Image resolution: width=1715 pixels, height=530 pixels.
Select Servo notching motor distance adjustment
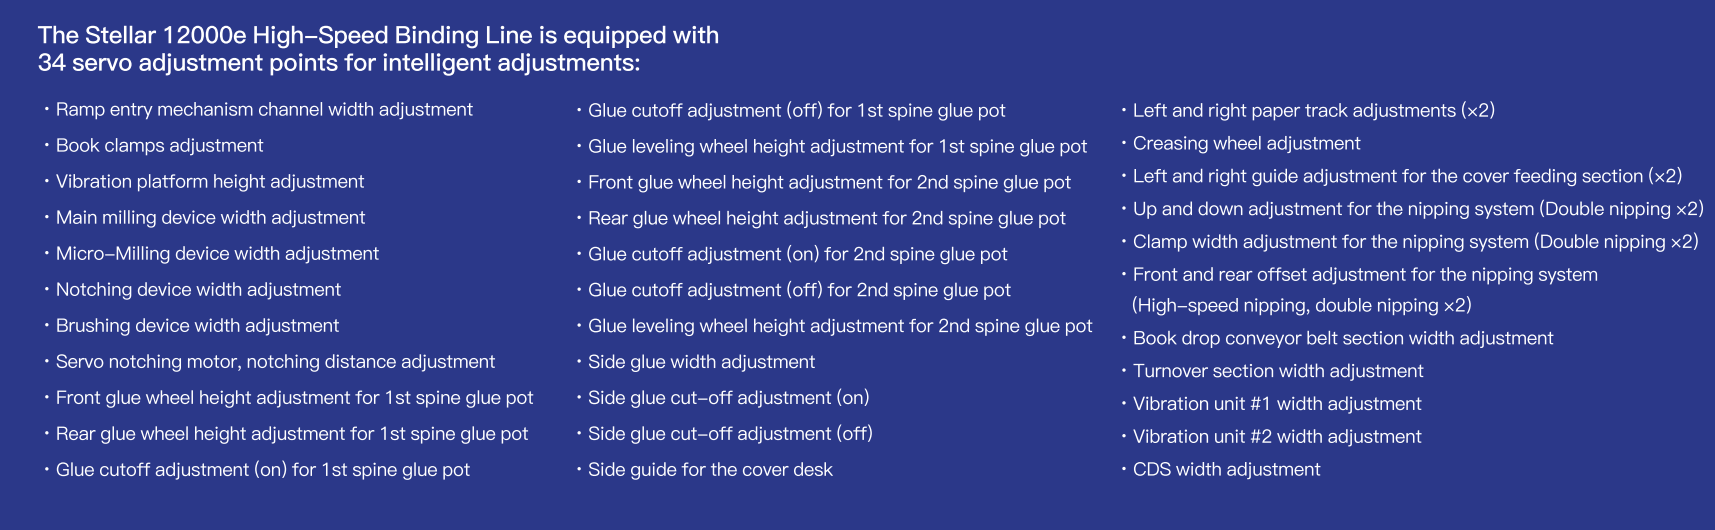click(x=275, y=362)
